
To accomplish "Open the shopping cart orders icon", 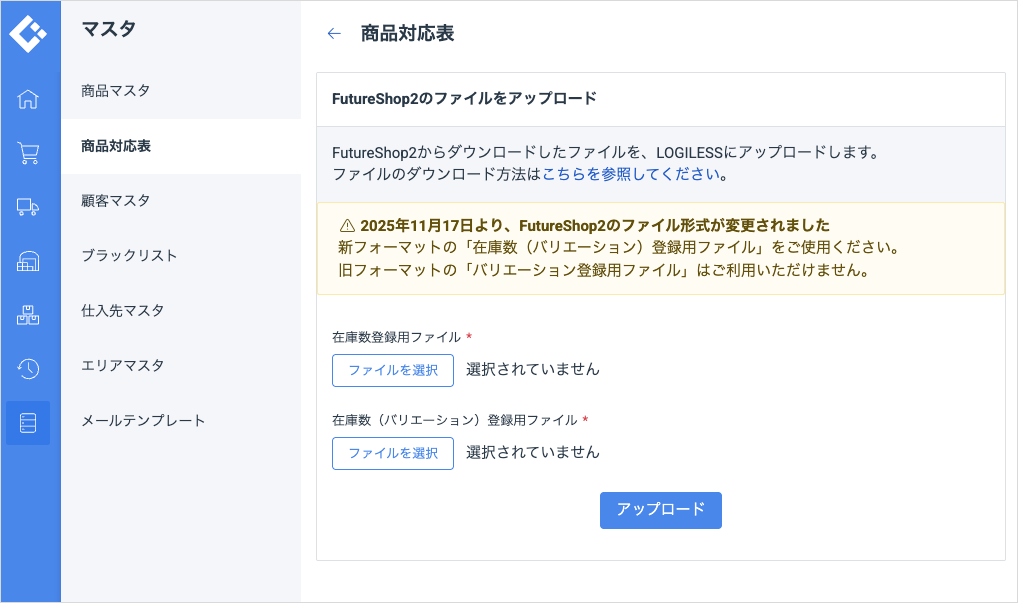I will [28, 153].
